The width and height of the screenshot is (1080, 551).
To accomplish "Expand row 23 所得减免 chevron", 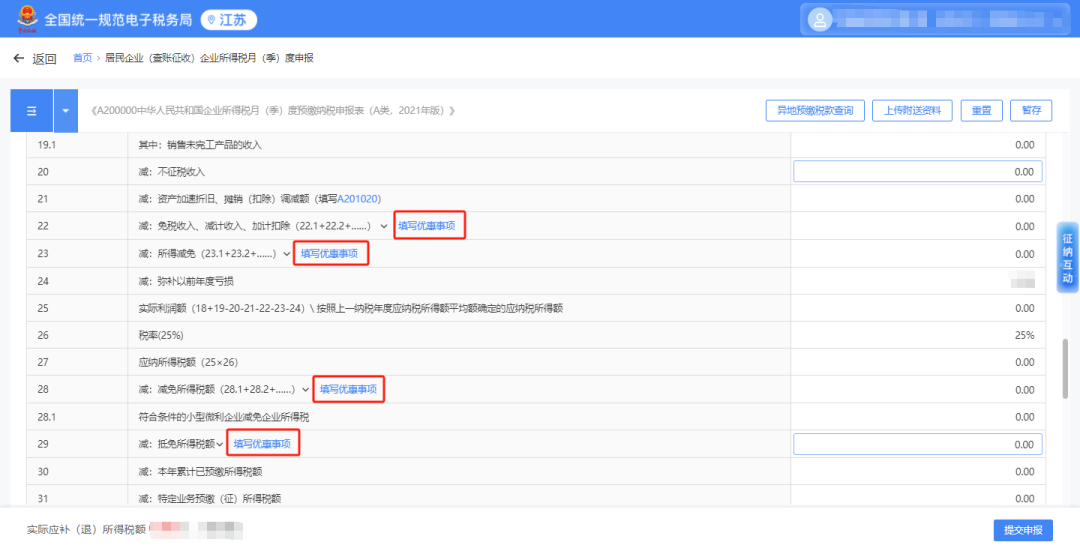I will click(x=287, y=254).
